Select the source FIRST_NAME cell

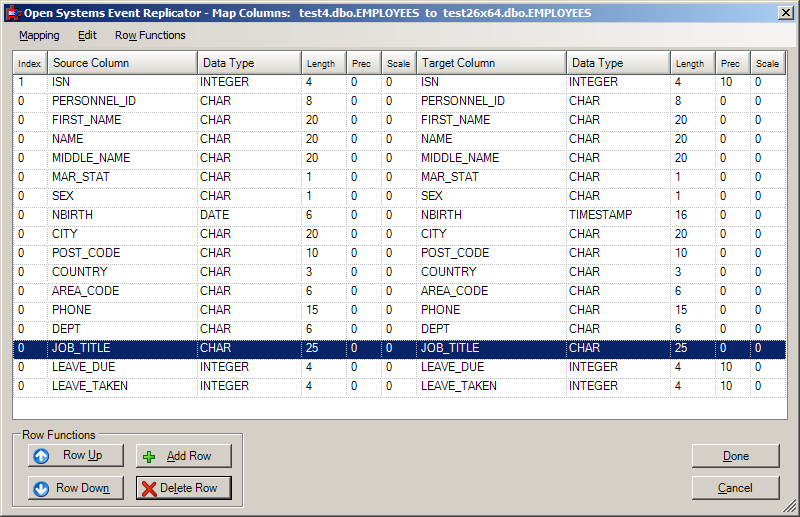tap(122, 120)
